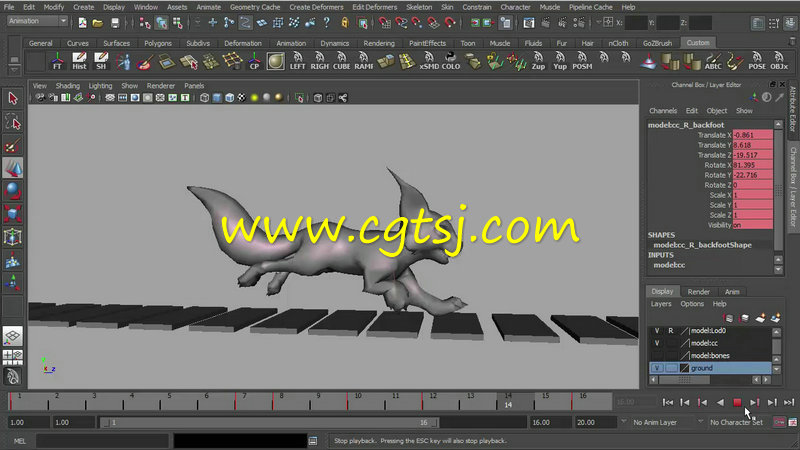800x450 pixels.
Task: Click the CUBE shelf script icon
Action: pyautogui.click(x=341, y=61)
